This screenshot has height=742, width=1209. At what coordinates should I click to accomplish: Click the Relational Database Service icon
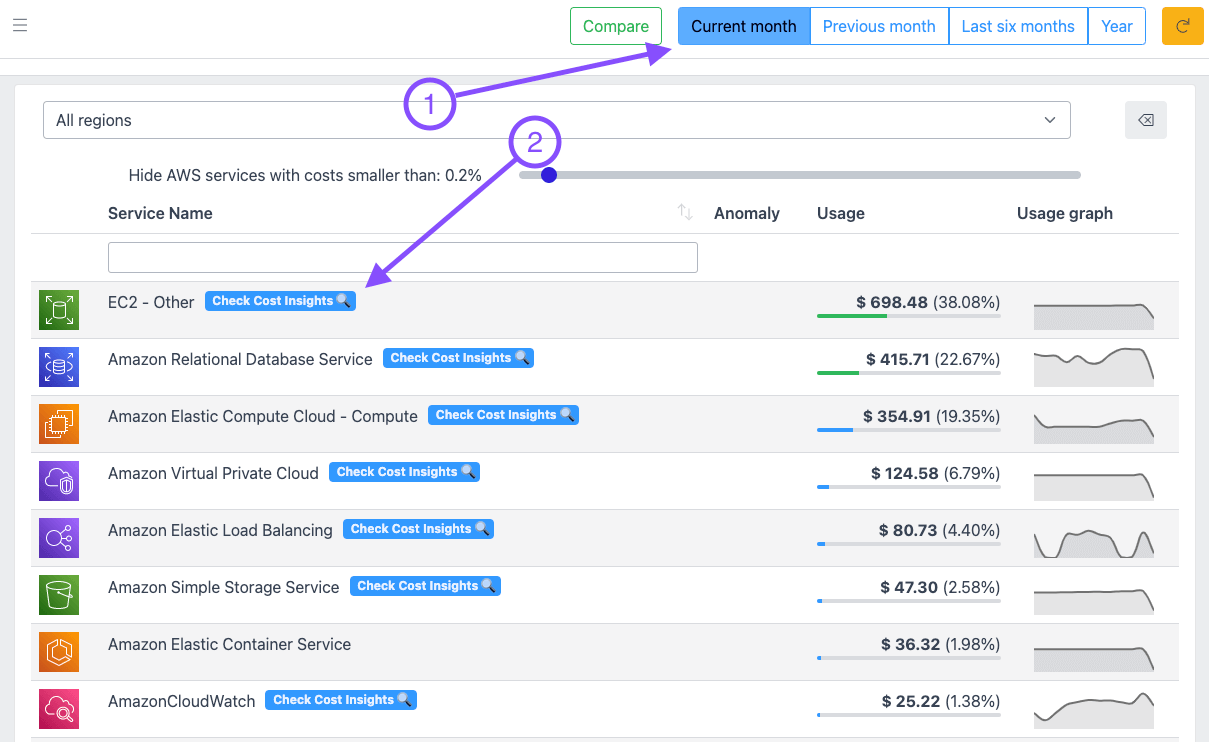pyautogui.click(x=59, y=367)
